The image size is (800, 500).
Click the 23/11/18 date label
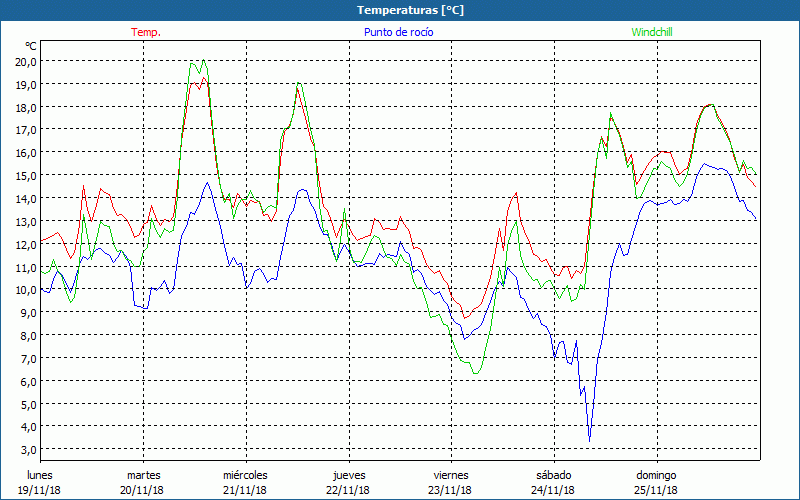[x=451, y=490]
